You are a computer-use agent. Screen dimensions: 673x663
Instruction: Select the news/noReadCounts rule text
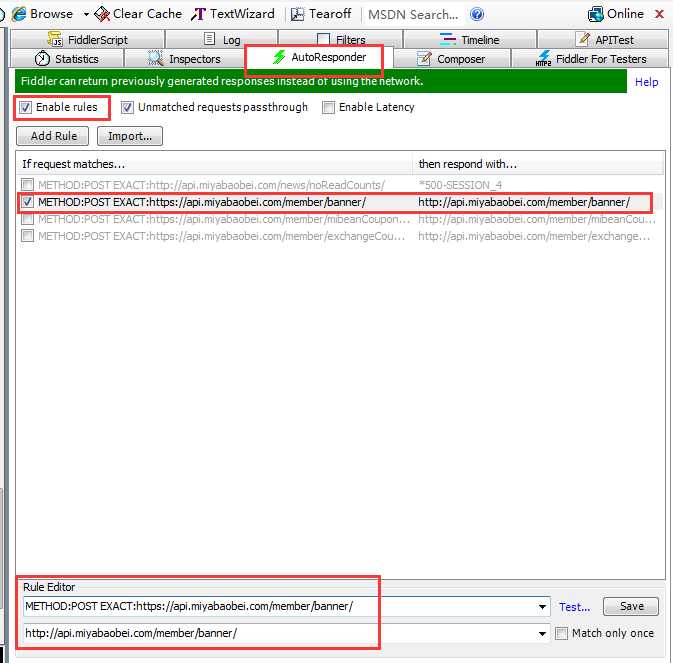212,185
